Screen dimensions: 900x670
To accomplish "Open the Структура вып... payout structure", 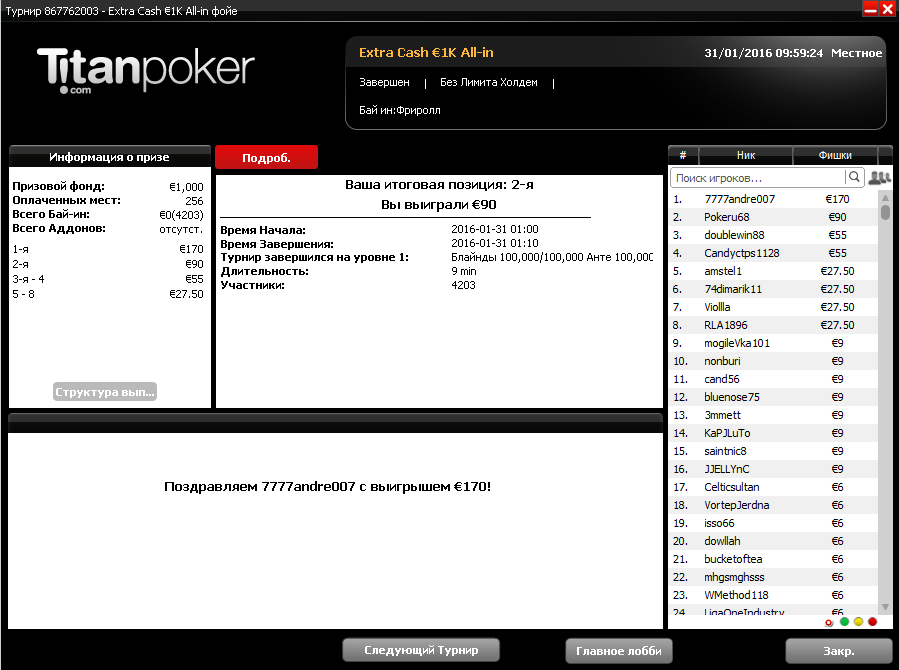I will click(x=105, y=392).
